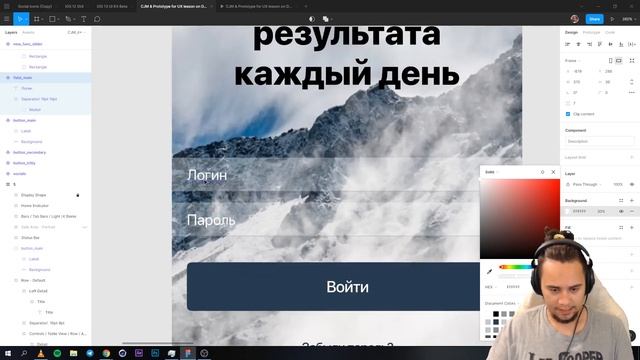This screenshot has width=640, height=360.
Task: Switch to the Design tab
Action: pyautogui.click(x=571, y=32)
